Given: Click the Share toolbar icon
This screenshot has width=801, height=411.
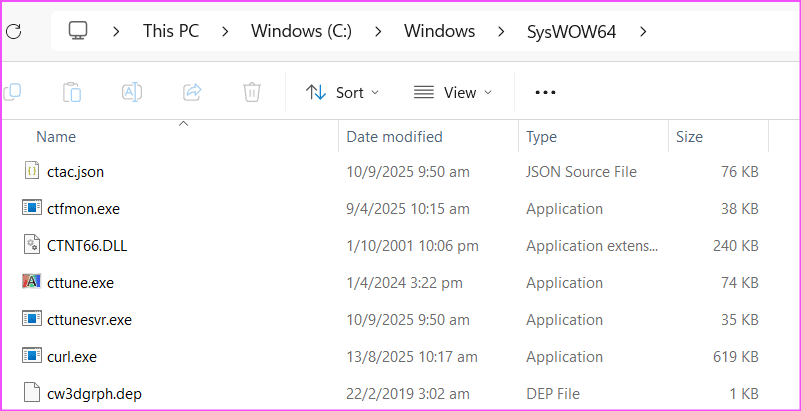Looking at the screenshot, I should (x=193, y=92).
